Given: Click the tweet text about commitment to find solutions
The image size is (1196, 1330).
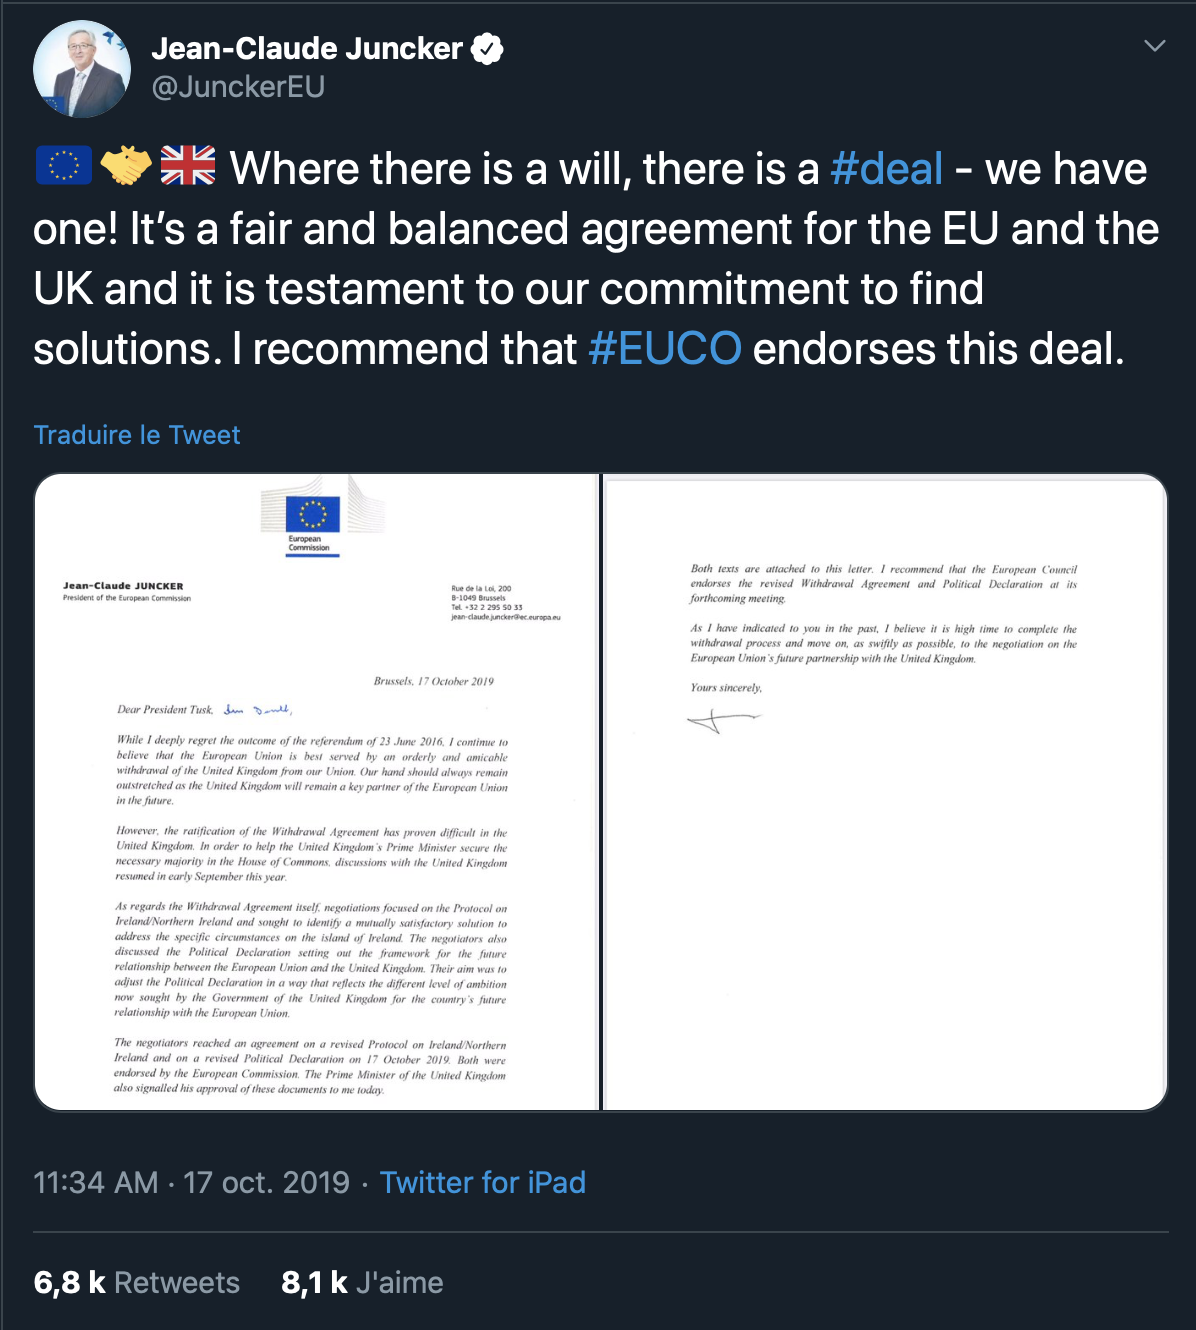Looking at the screenshot, I should click(x=508, y=289).
